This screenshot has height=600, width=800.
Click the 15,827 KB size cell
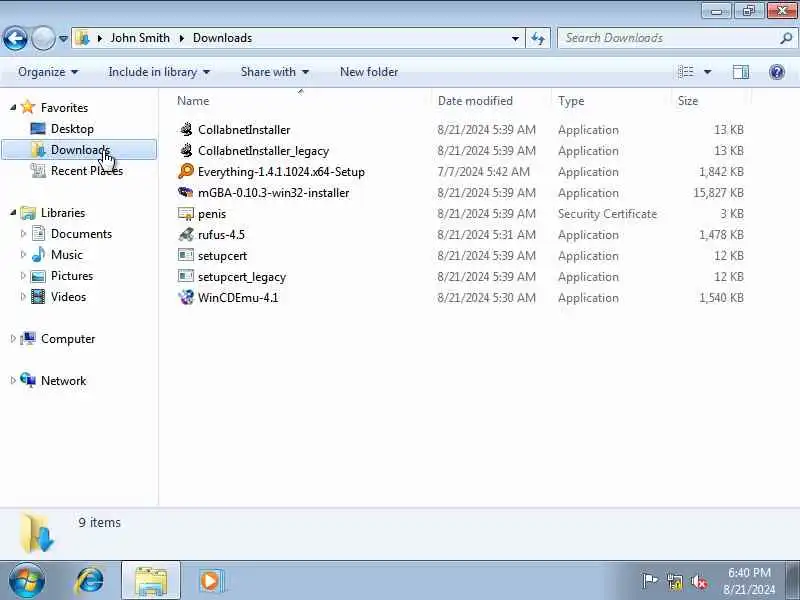pos(718,193)
